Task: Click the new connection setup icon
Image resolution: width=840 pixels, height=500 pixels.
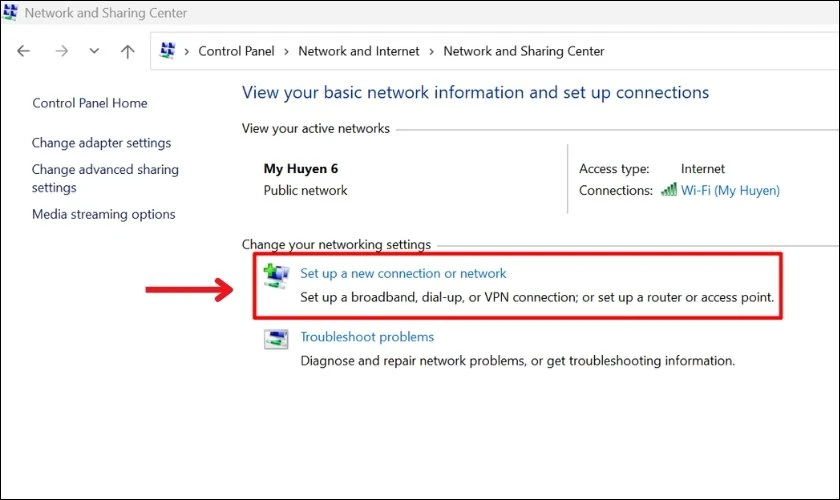Action: click(276, 275)
